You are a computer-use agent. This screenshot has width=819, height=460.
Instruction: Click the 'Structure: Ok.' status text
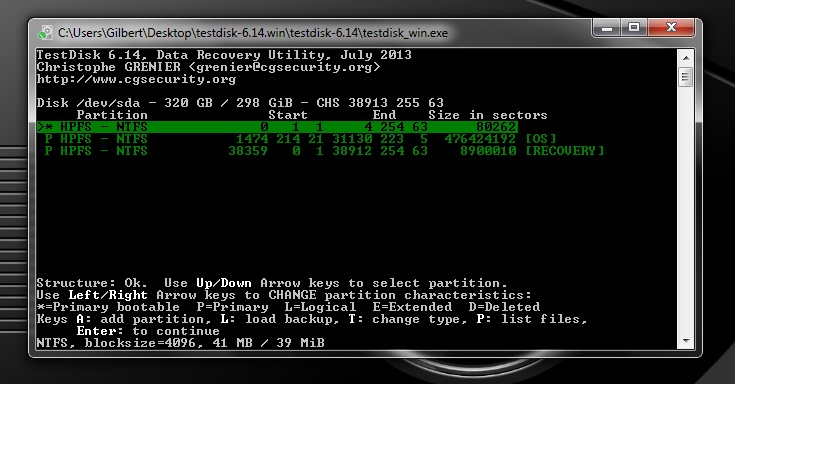pyautogui.click(x=92, y=283)
